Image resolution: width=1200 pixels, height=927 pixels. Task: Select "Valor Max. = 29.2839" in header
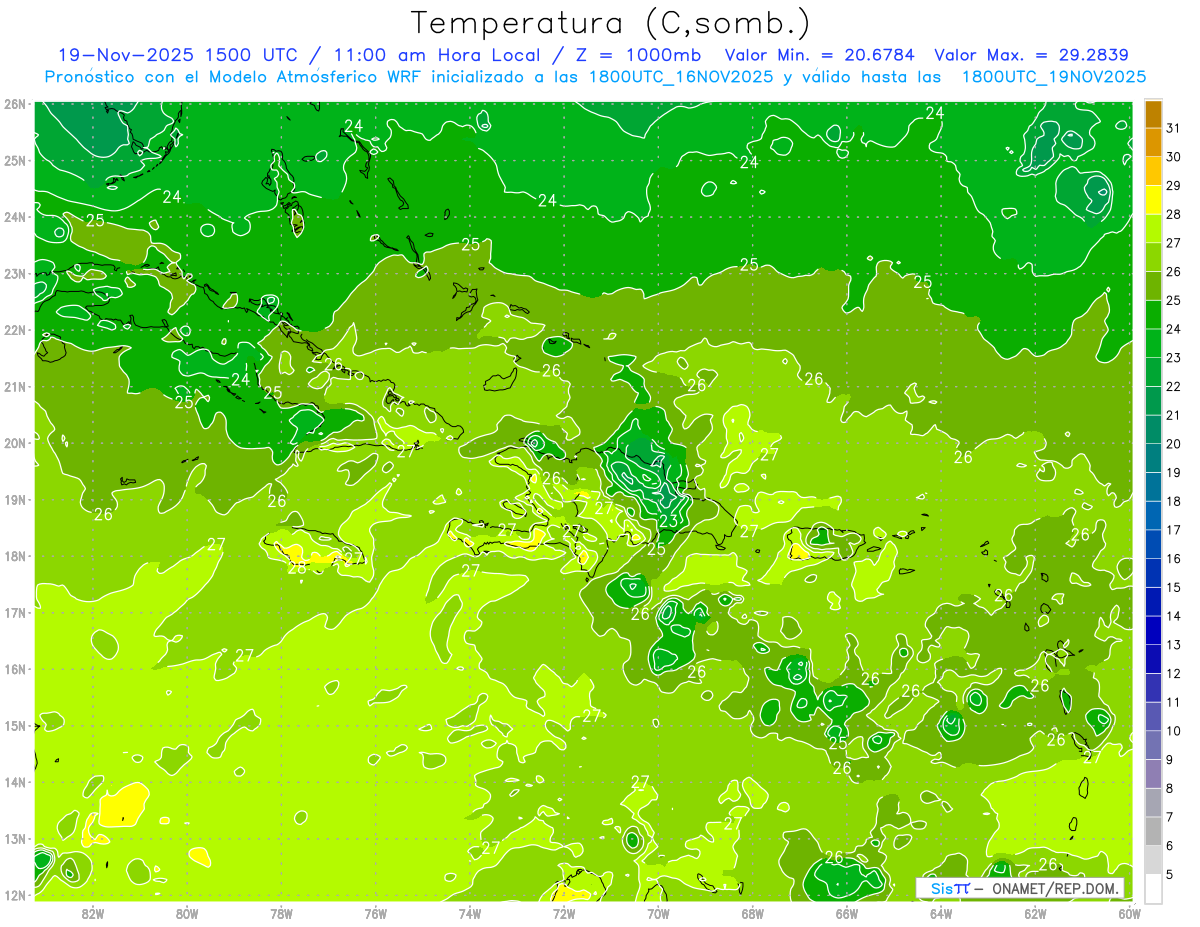(x=1032, y=55)
